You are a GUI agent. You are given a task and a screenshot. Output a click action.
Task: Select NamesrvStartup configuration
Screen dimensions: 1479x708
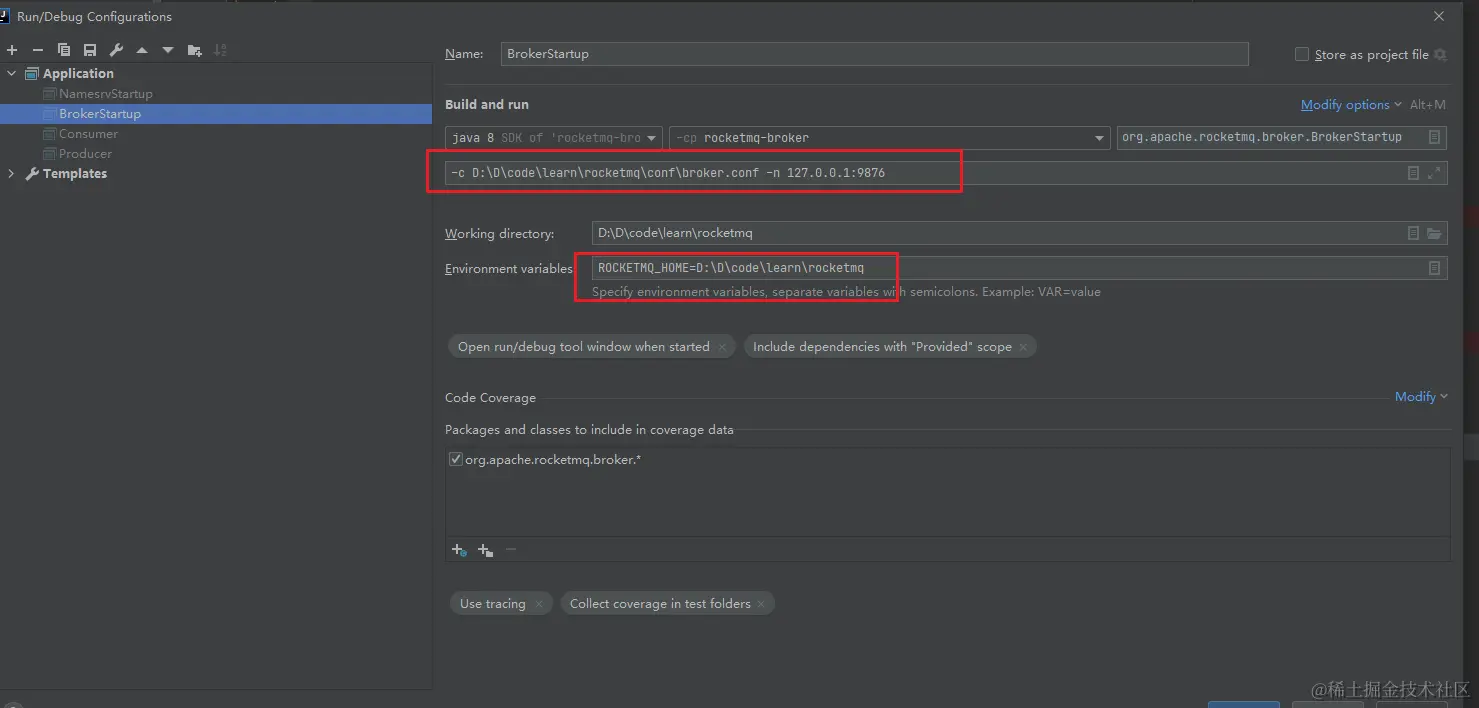(106, 94)
